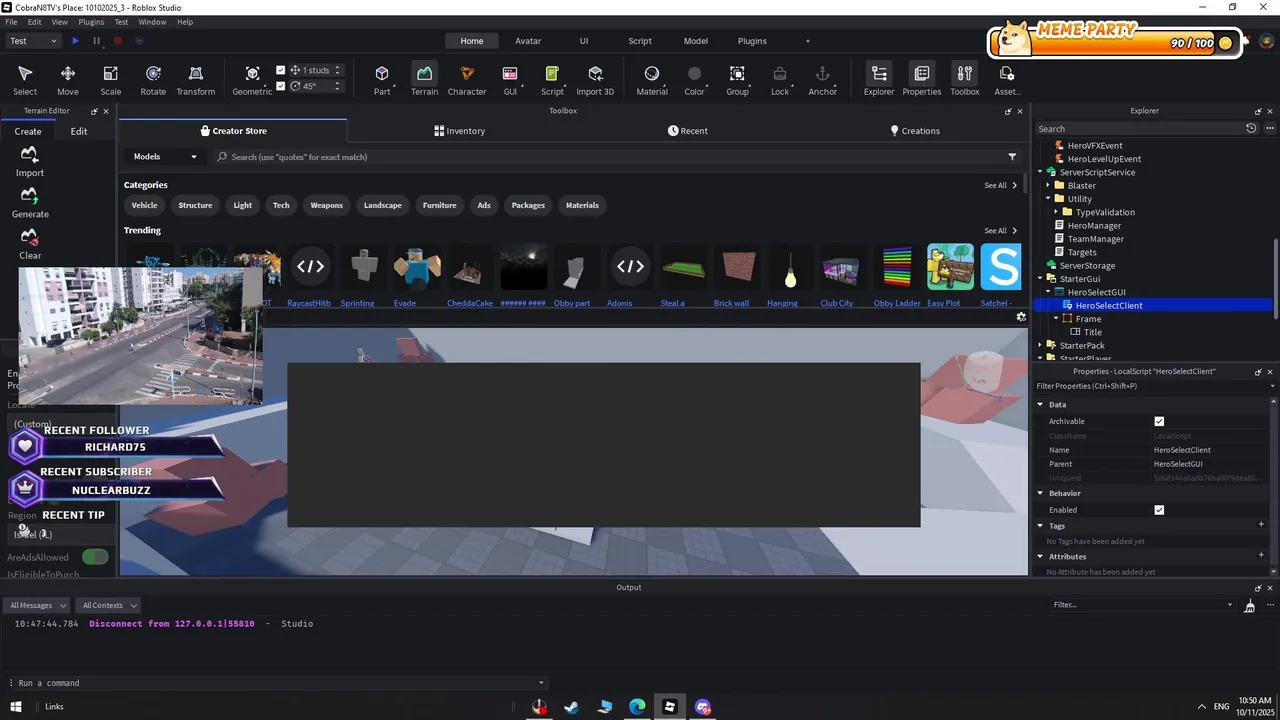Click the Group tool
Image resolution: width=1280 pixels, height=720 pixels.
pyautogui.click(x=737, y=80)
